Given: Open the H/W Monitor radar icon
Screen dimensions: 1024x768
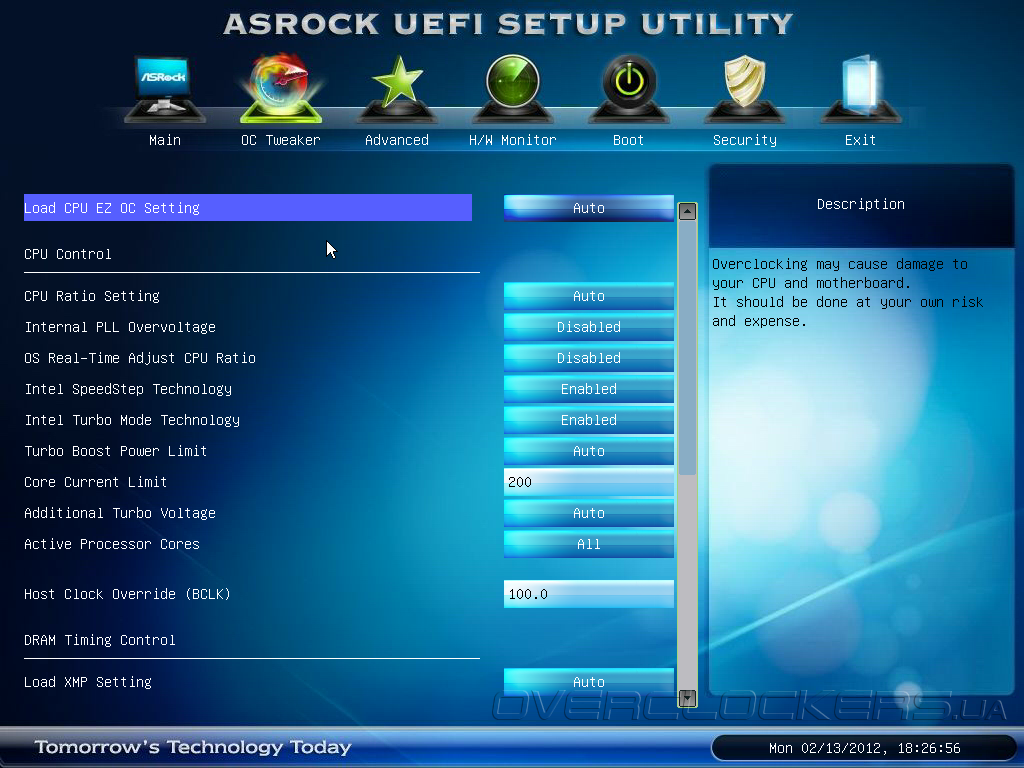Looking at the screenshot, I should click(513, 89).
